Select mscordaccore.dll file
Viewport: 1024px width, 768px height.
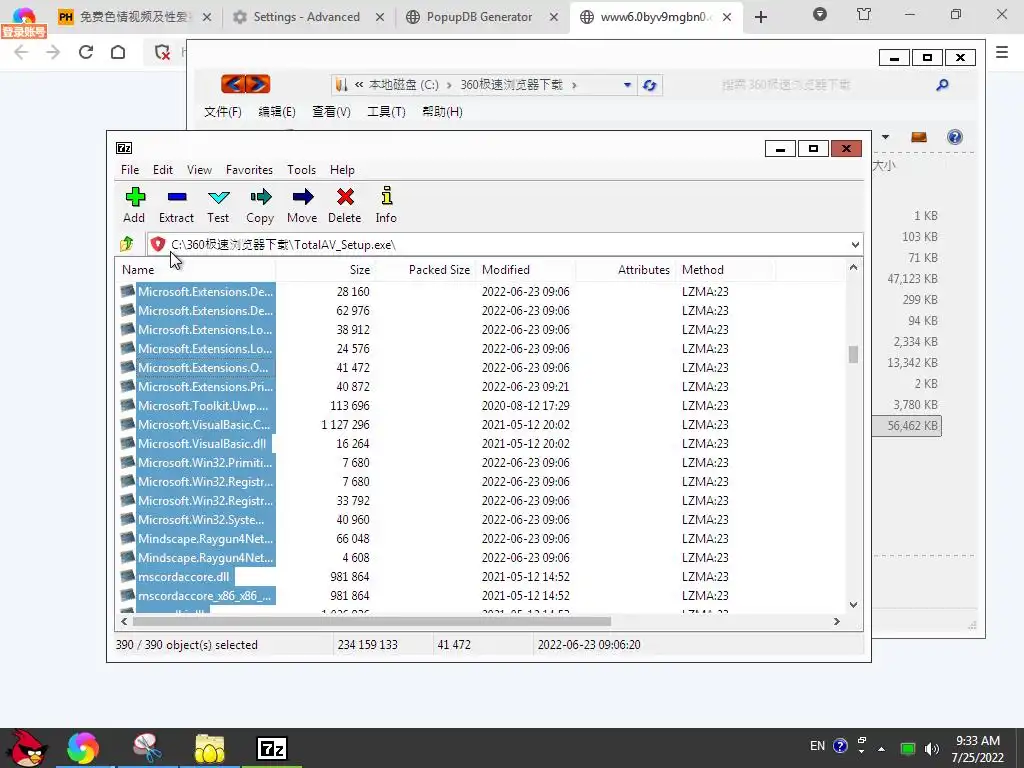(x=184, y=577)
